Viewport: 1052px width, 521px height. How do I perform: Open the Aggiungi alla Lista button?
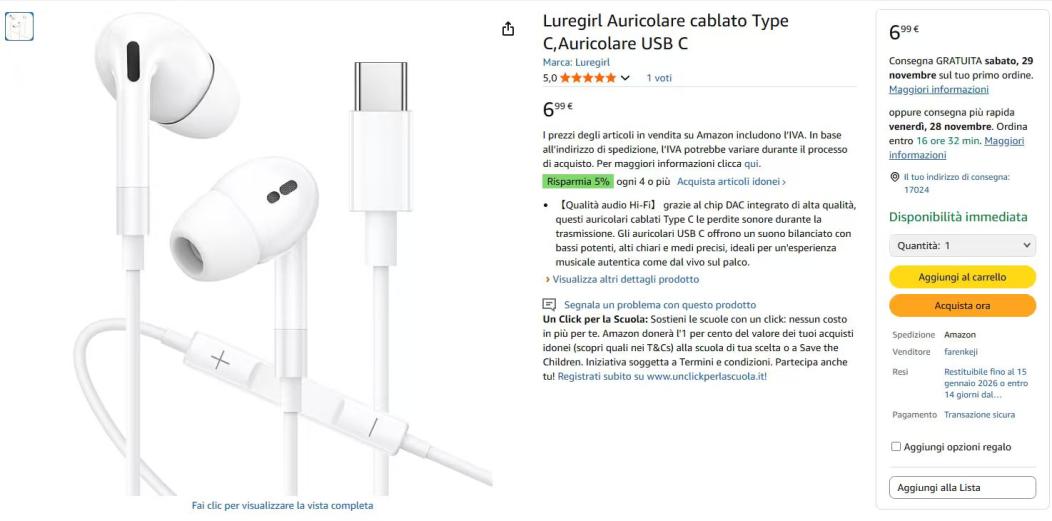coord(962,487)
